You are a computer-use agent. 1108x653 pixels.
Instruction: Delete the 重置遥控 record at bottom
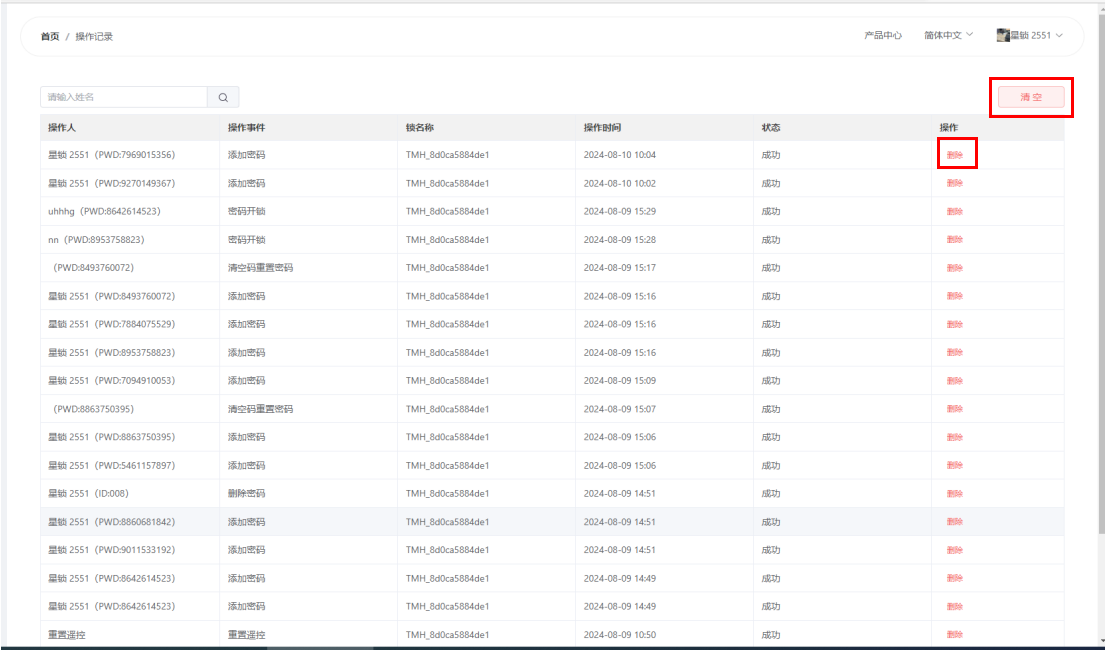(x=955, y=635)
